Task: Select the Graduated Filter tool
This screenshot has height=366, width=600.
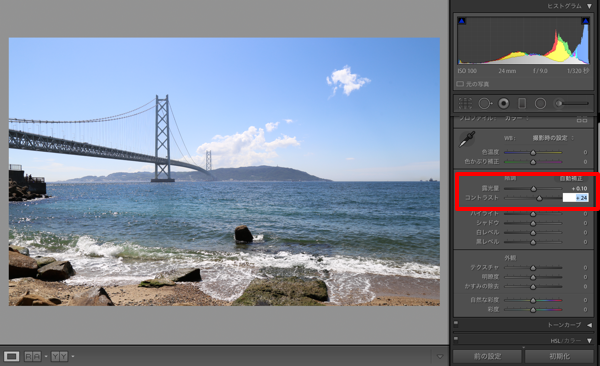Action: [522, 103]
